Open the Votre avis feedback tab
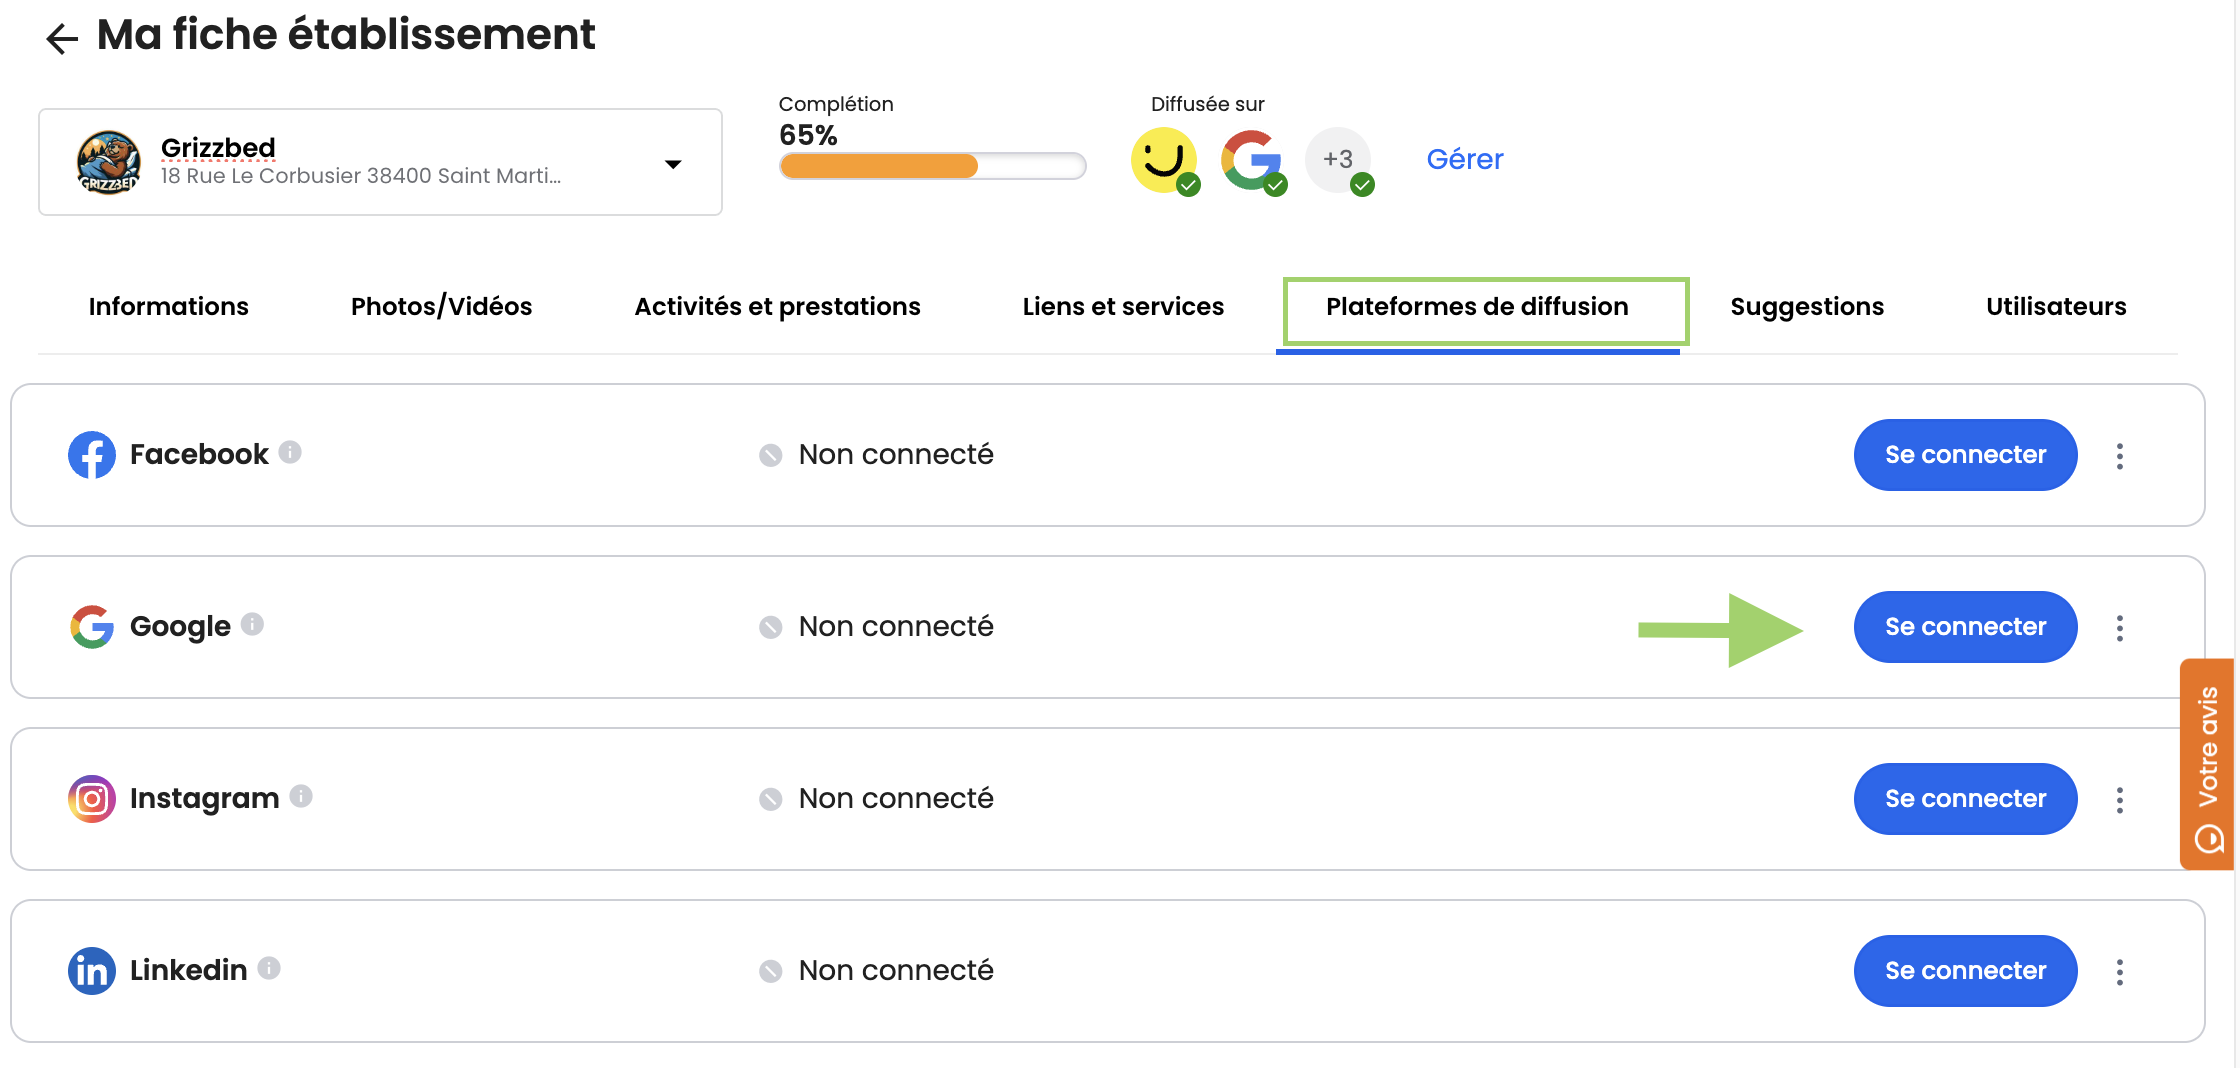 click(2208, 764)
